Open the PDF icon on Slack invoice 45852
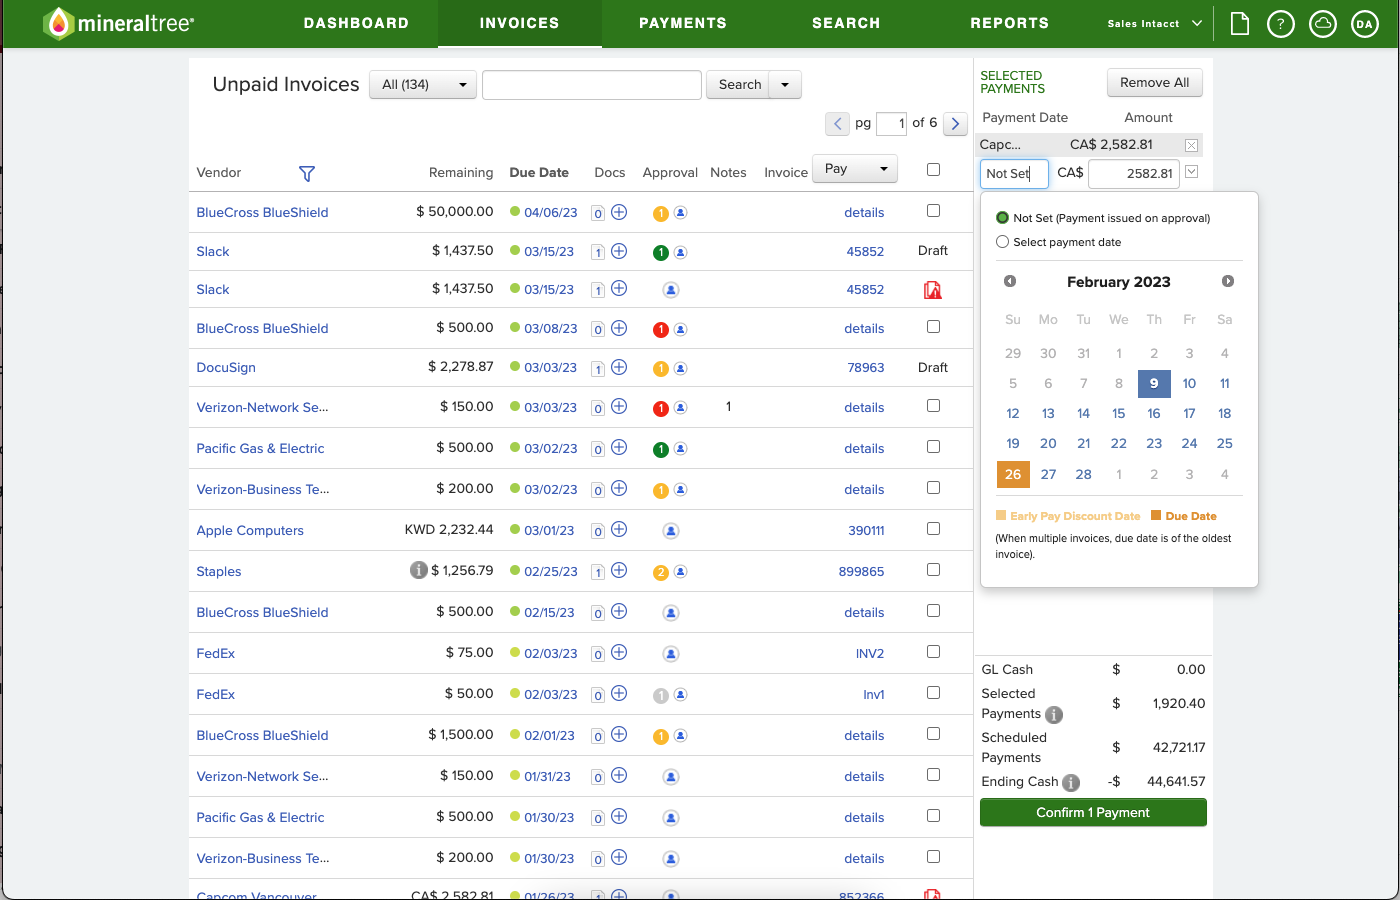The image size is (1400, 900). tap(933, 290)
